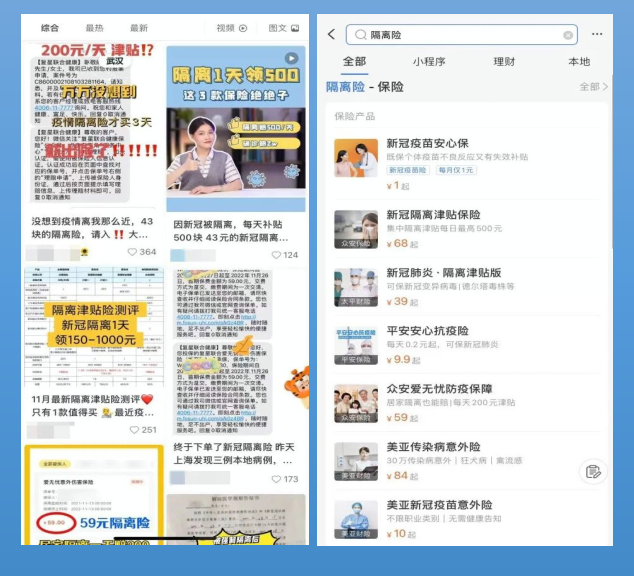The height and width of the screenshot is (576, 634).
Task: Click the 众安保险 masked woman thumbnail
Action: 356,229
